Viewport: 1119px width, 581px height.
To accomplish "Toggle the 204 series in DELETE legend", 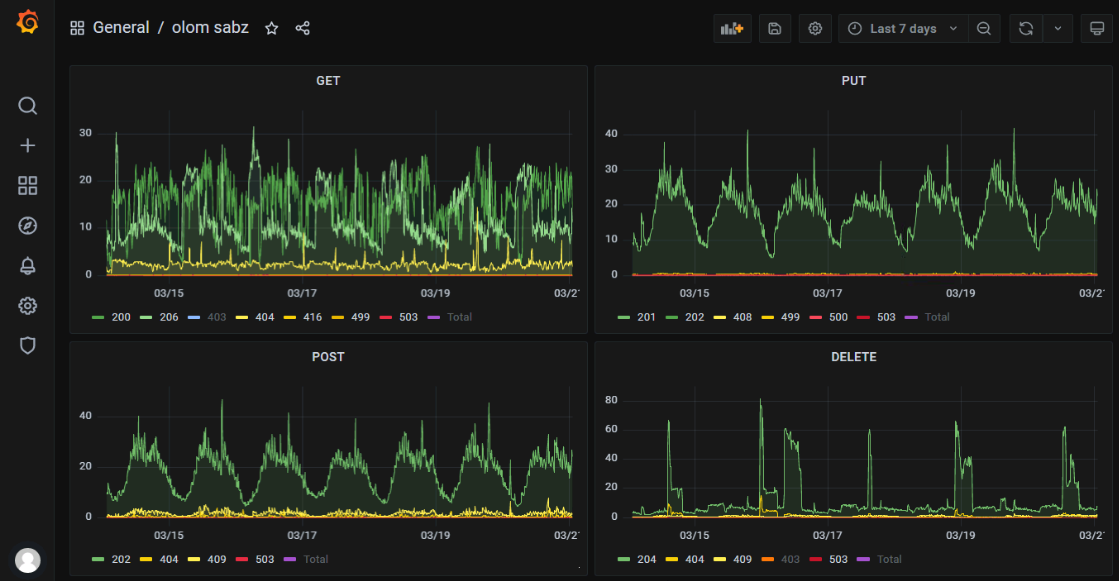I will tap(645, 559).
